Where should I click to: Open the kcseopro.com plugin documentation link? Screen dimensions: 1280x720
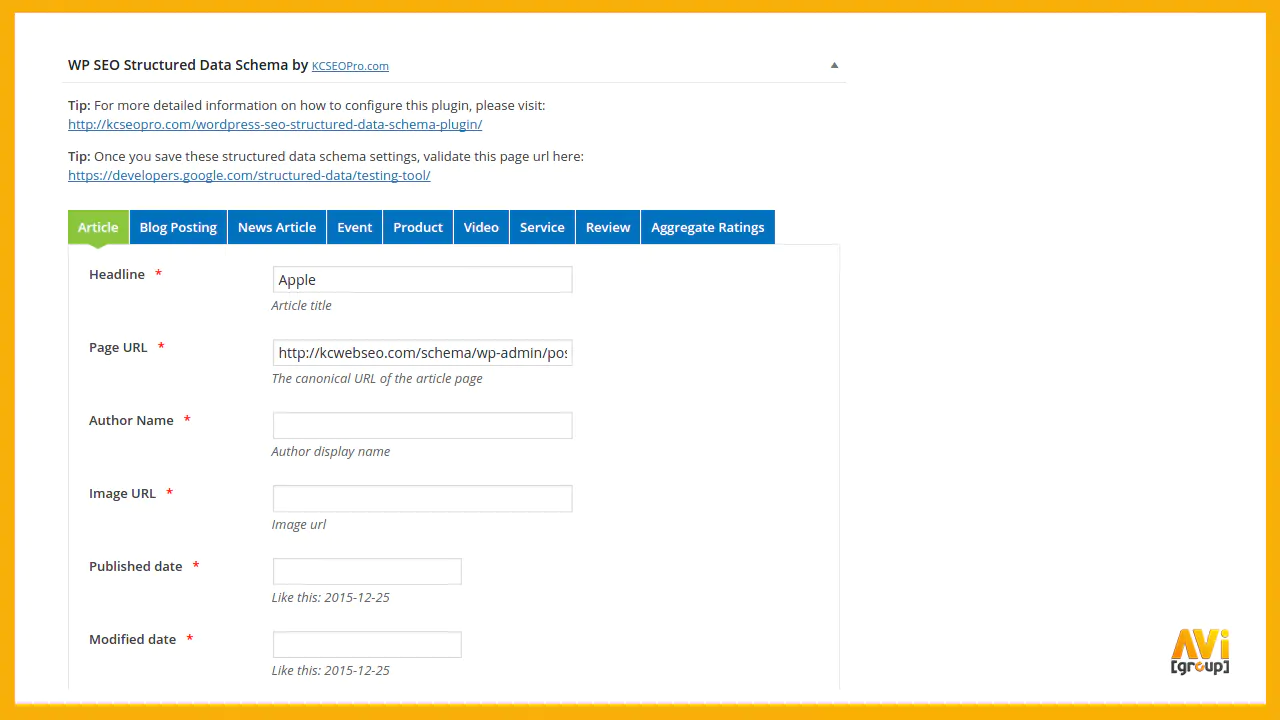click(275, 125)
